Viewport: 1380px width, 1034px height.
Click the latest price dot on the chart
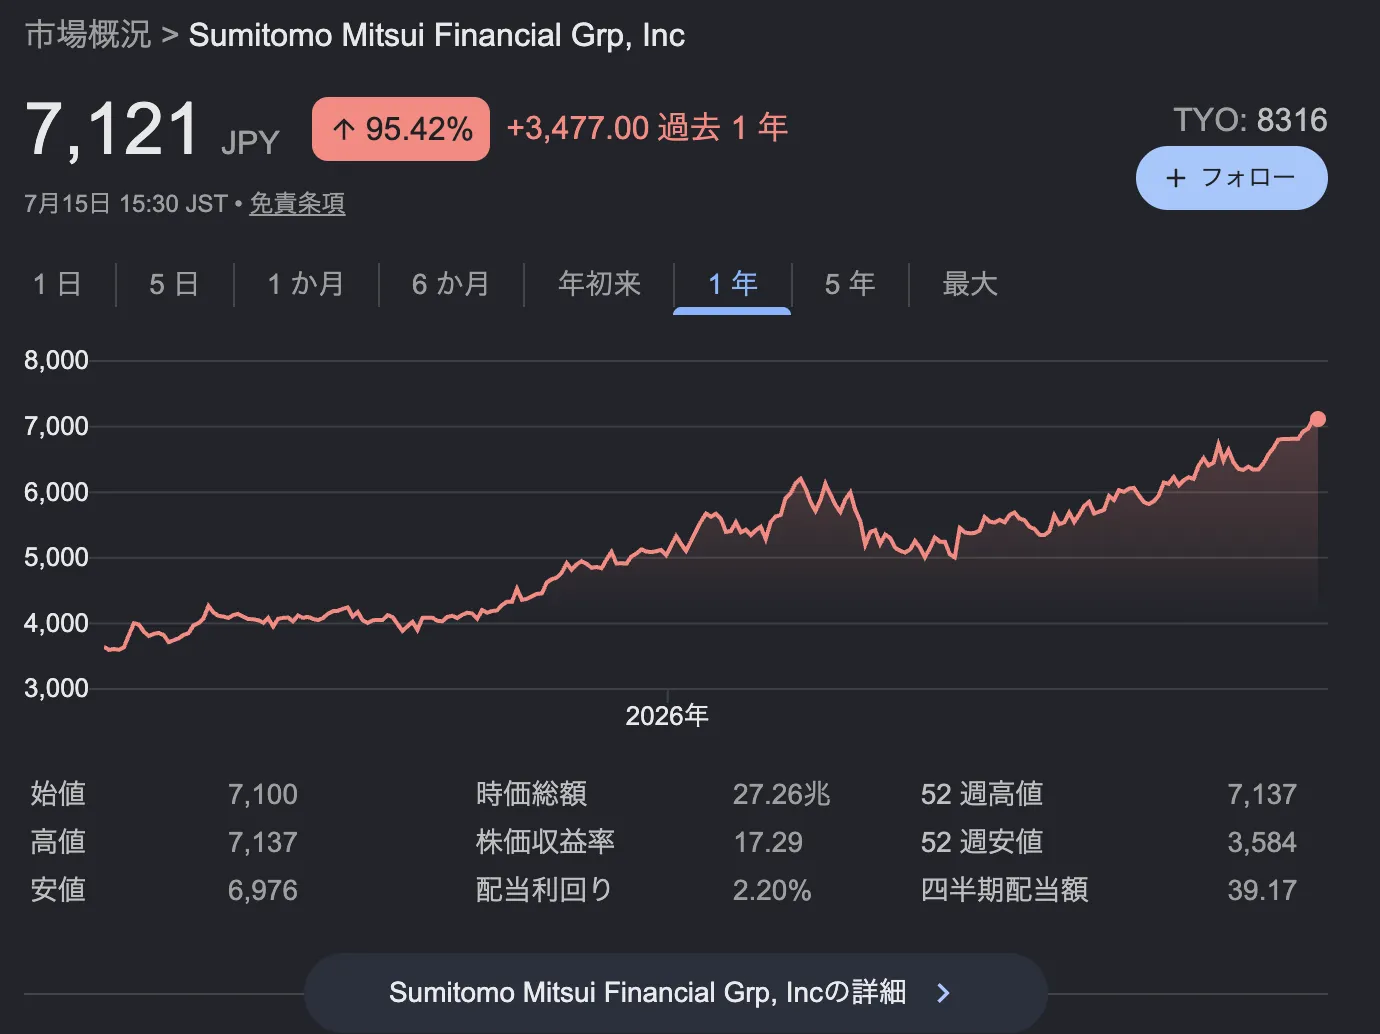(1317, 419)
